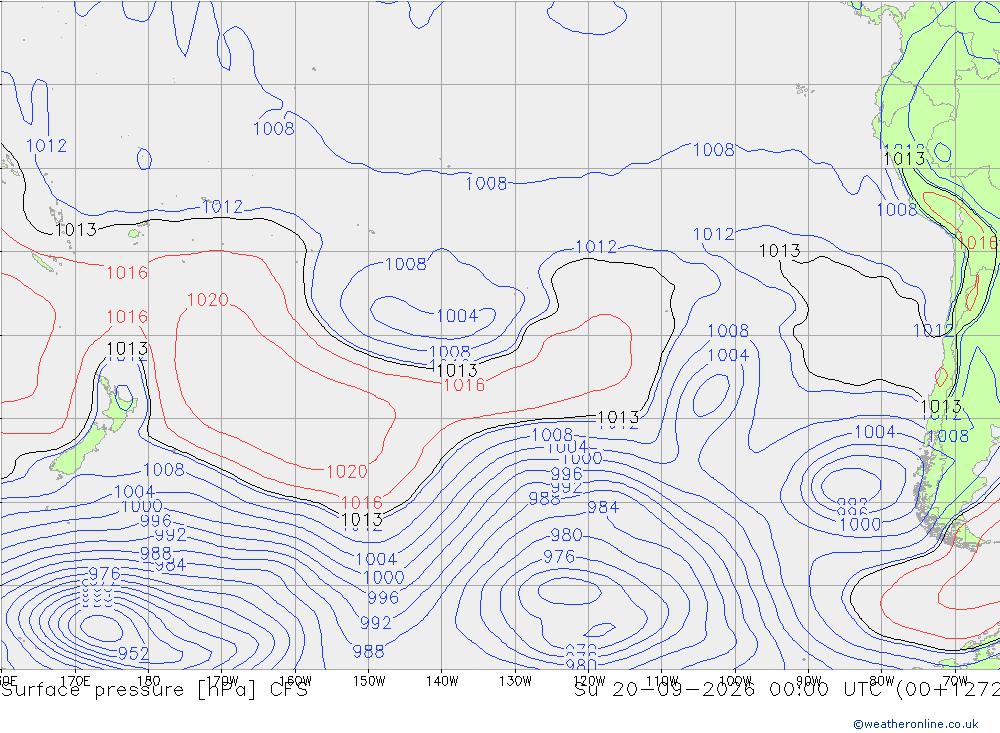Viewport: 1000px width, 733px height.
Task: Click the 1008 label between 140W and 130W
Action: point(486,184)
